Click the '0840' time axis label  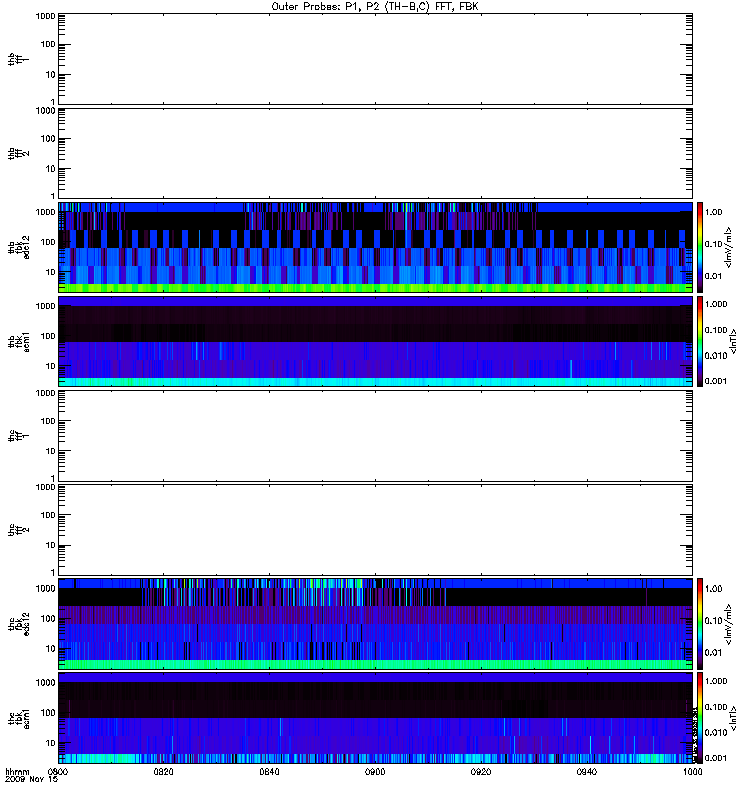coord(269,771)
